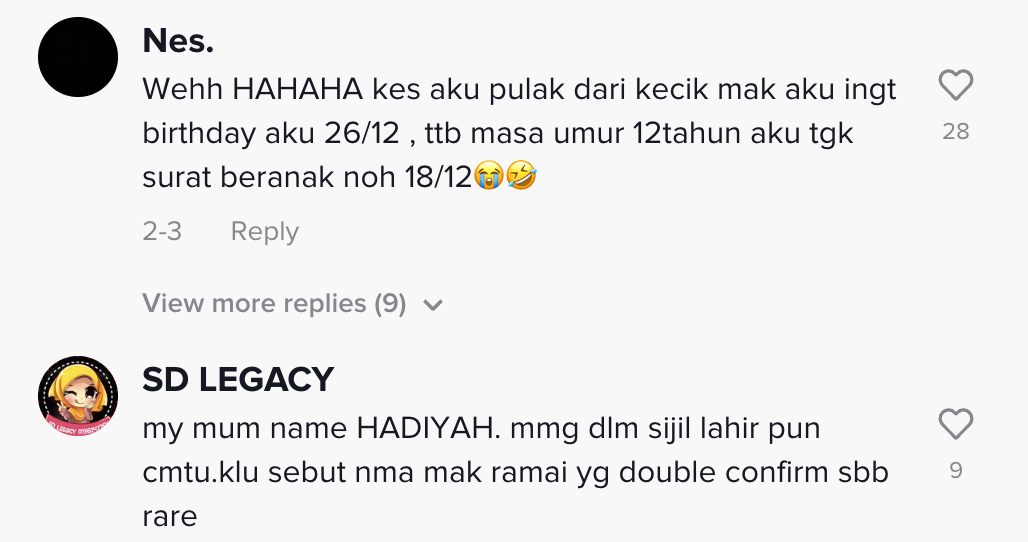Click the rolling laughing emoji
Screen dimensions: 1028x542
(x=521, y=176)
